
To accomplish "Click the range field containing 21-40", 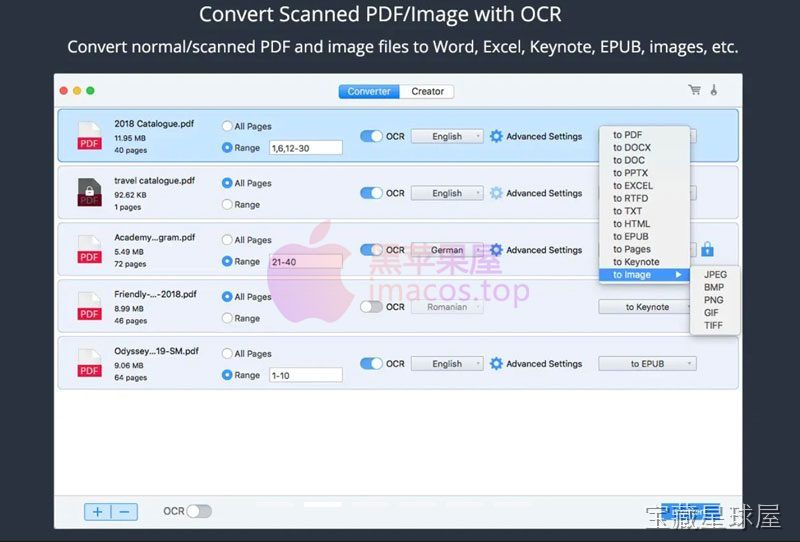I will (306, 262).
